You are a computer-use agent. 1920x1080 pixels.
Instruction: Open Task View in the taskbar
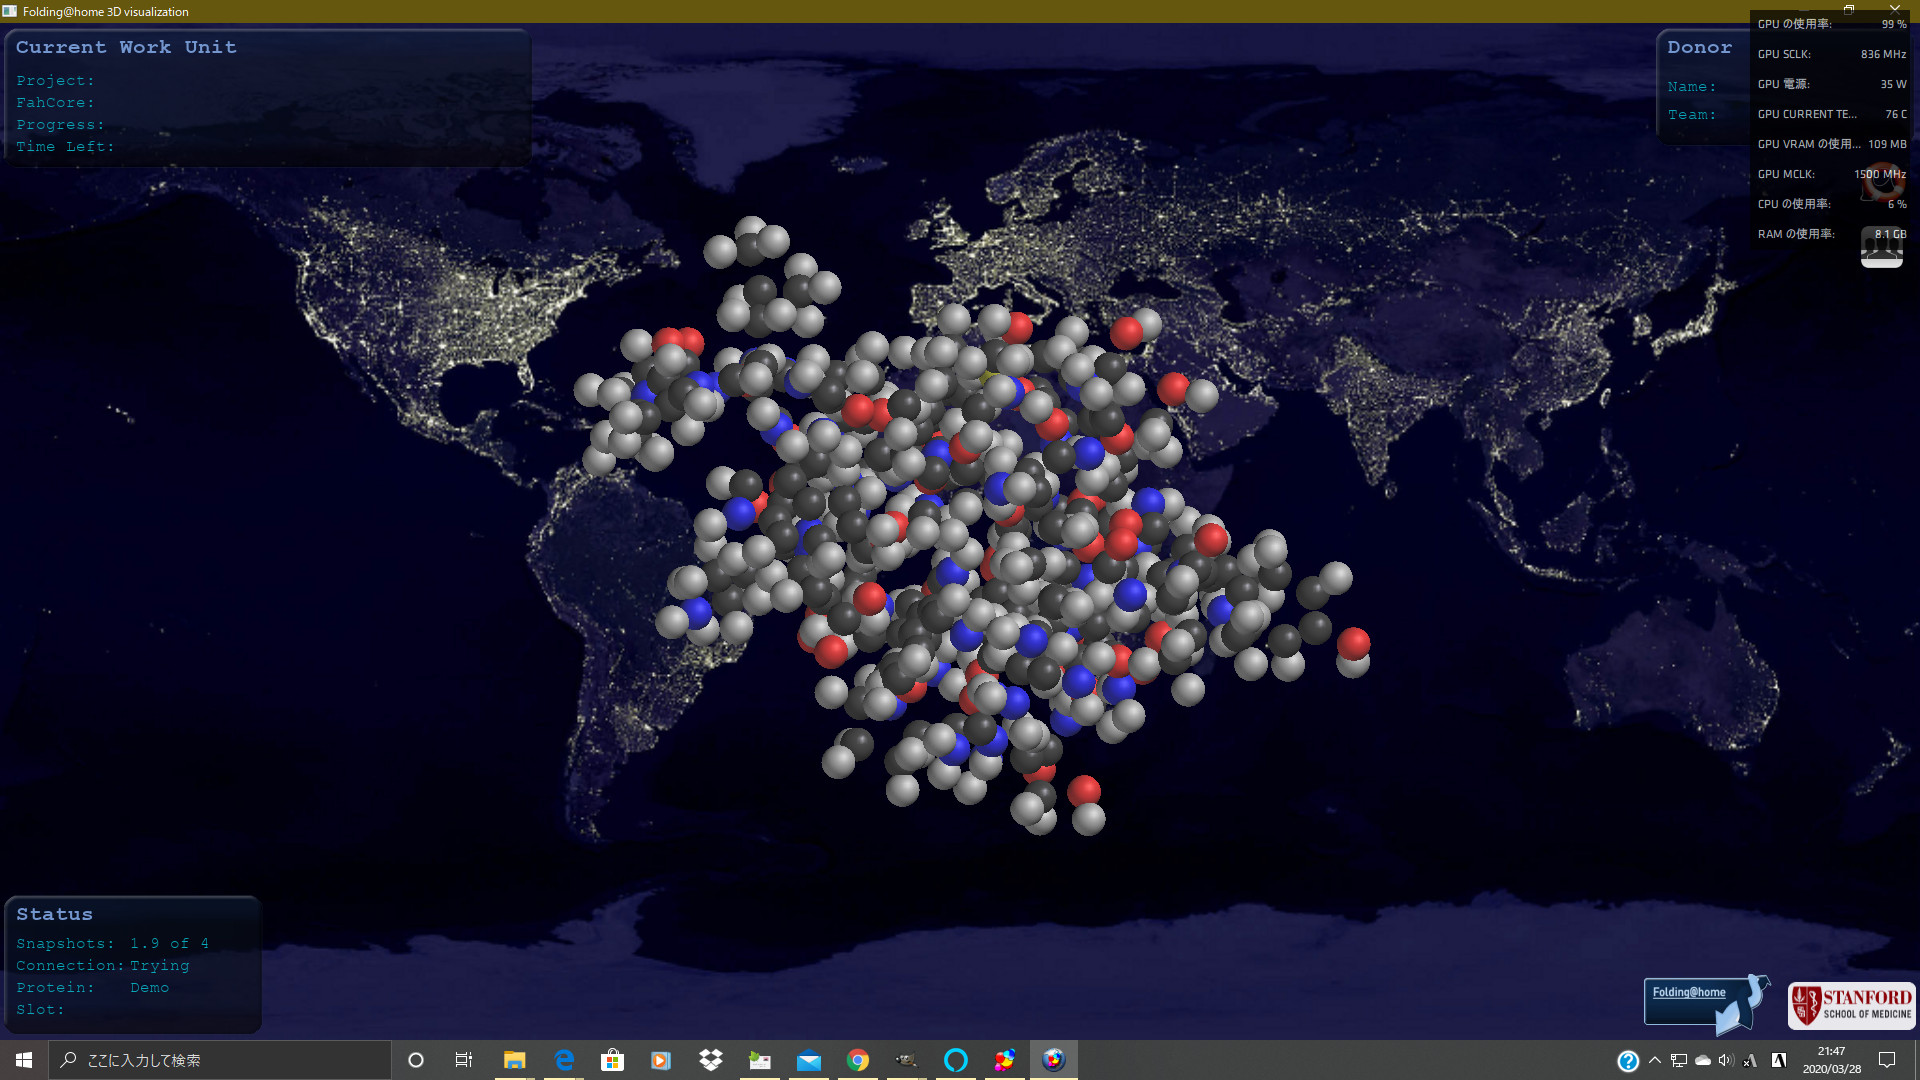[464, 1060]
